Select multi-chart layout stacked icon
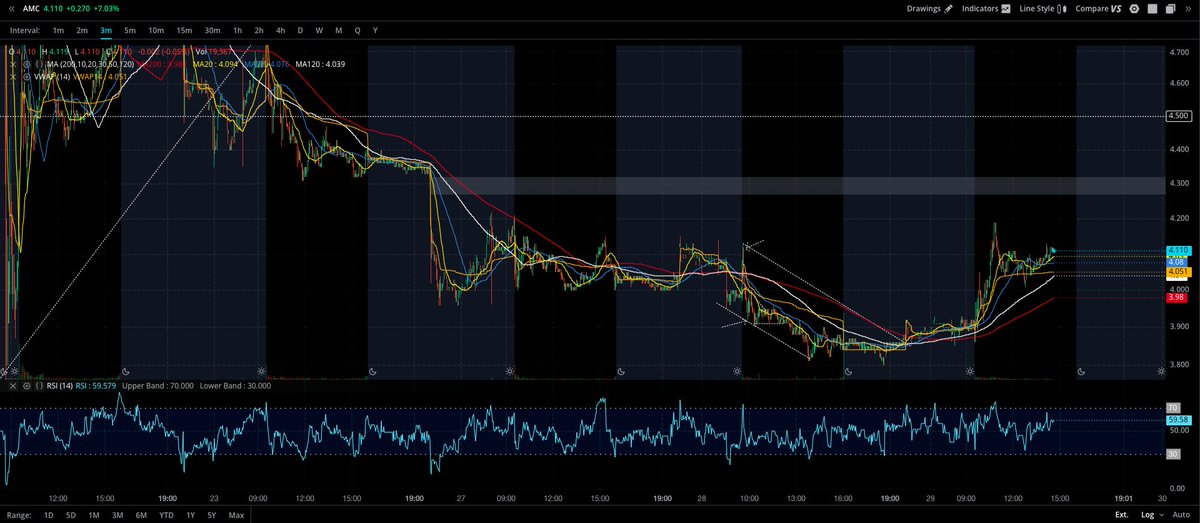 click(1170, 9)
